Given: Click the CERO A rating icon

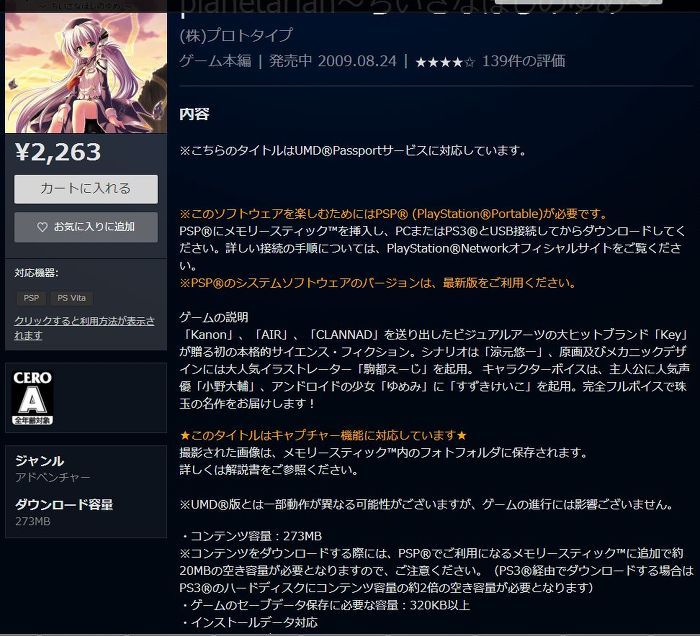Looking at the screenshot, I should point(33,398).
